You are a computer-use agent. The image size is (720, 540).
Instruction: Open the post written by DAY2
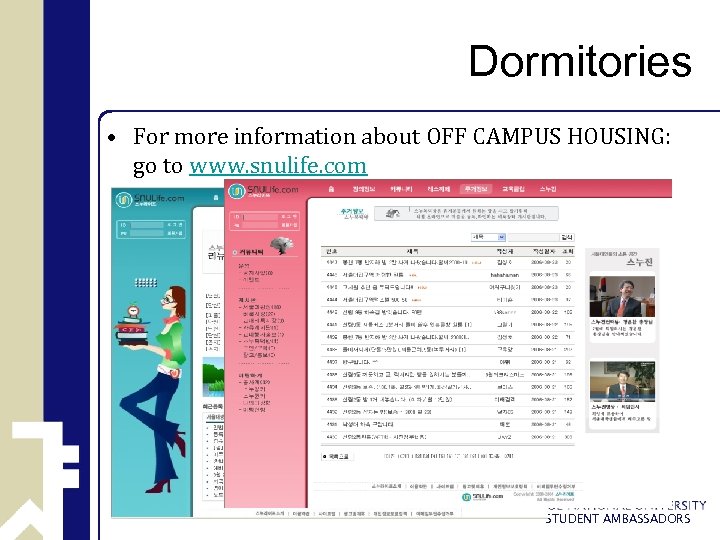click(x=448, y=437)
